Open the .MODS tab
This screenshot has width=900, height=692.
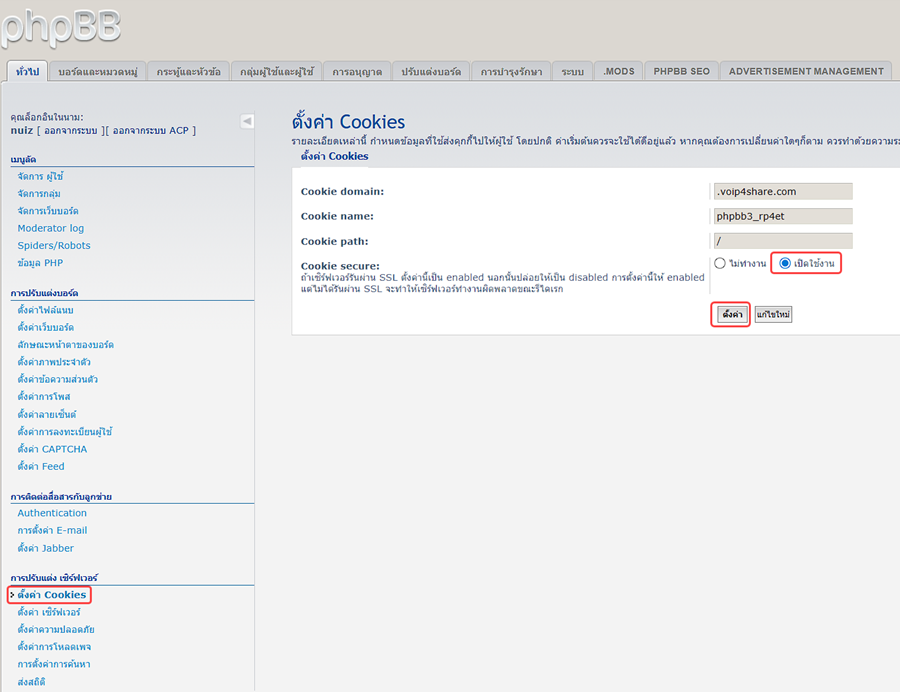click(x=619, y=71)
